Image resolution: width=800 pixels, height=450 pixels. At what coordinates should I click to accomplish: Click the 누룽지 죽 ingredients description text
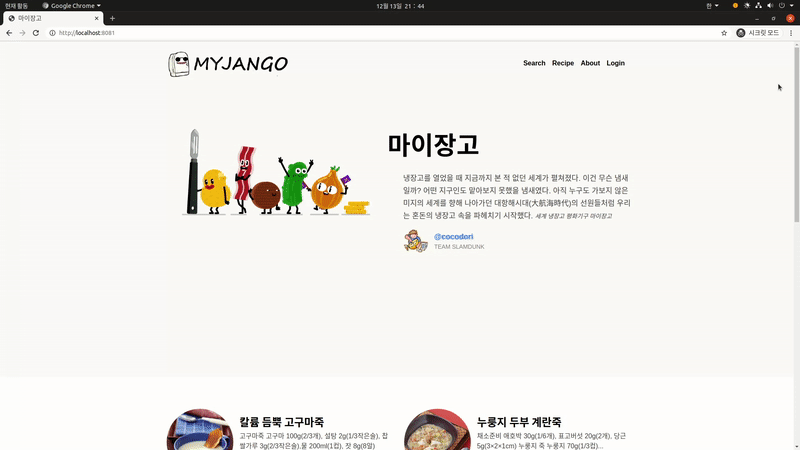tap(552, 441)
